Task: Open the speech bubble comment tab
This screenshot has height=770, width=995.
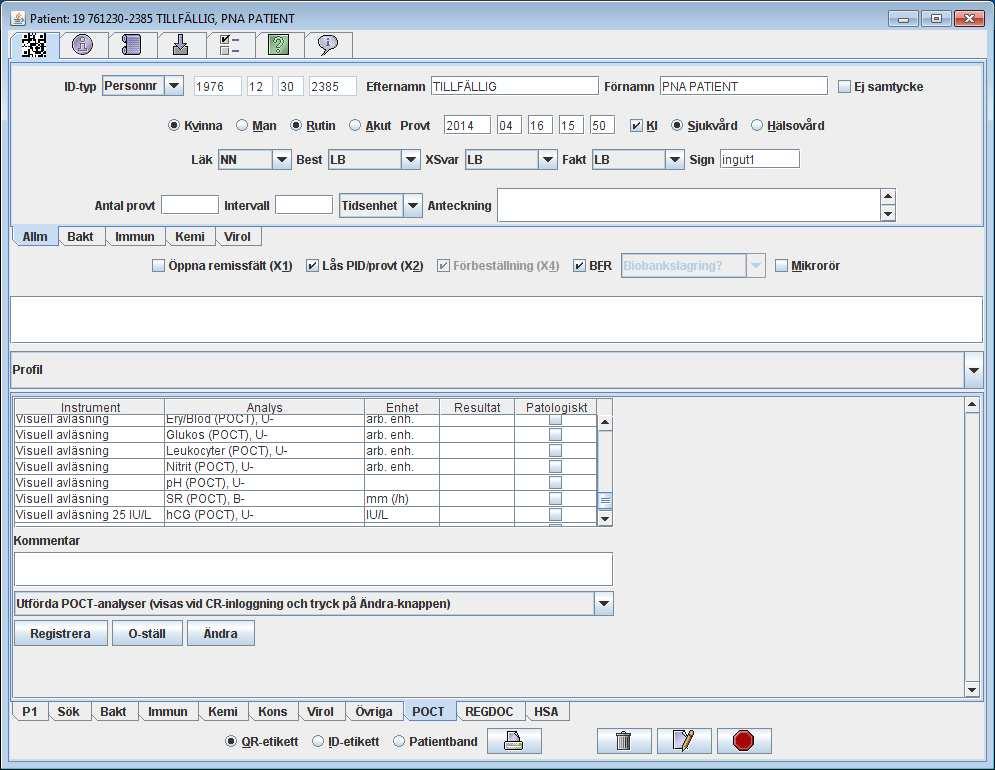Action: [327, 45]
